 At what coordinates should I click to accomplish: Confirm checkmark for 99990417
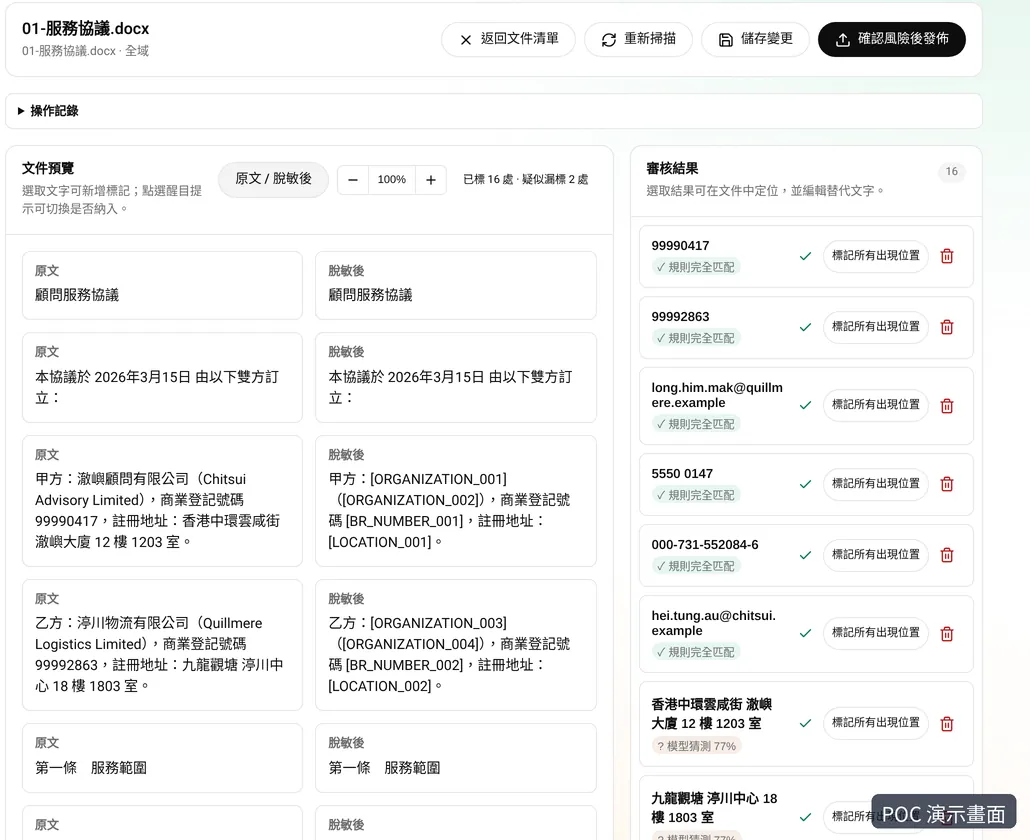click(x=805, y=256)
